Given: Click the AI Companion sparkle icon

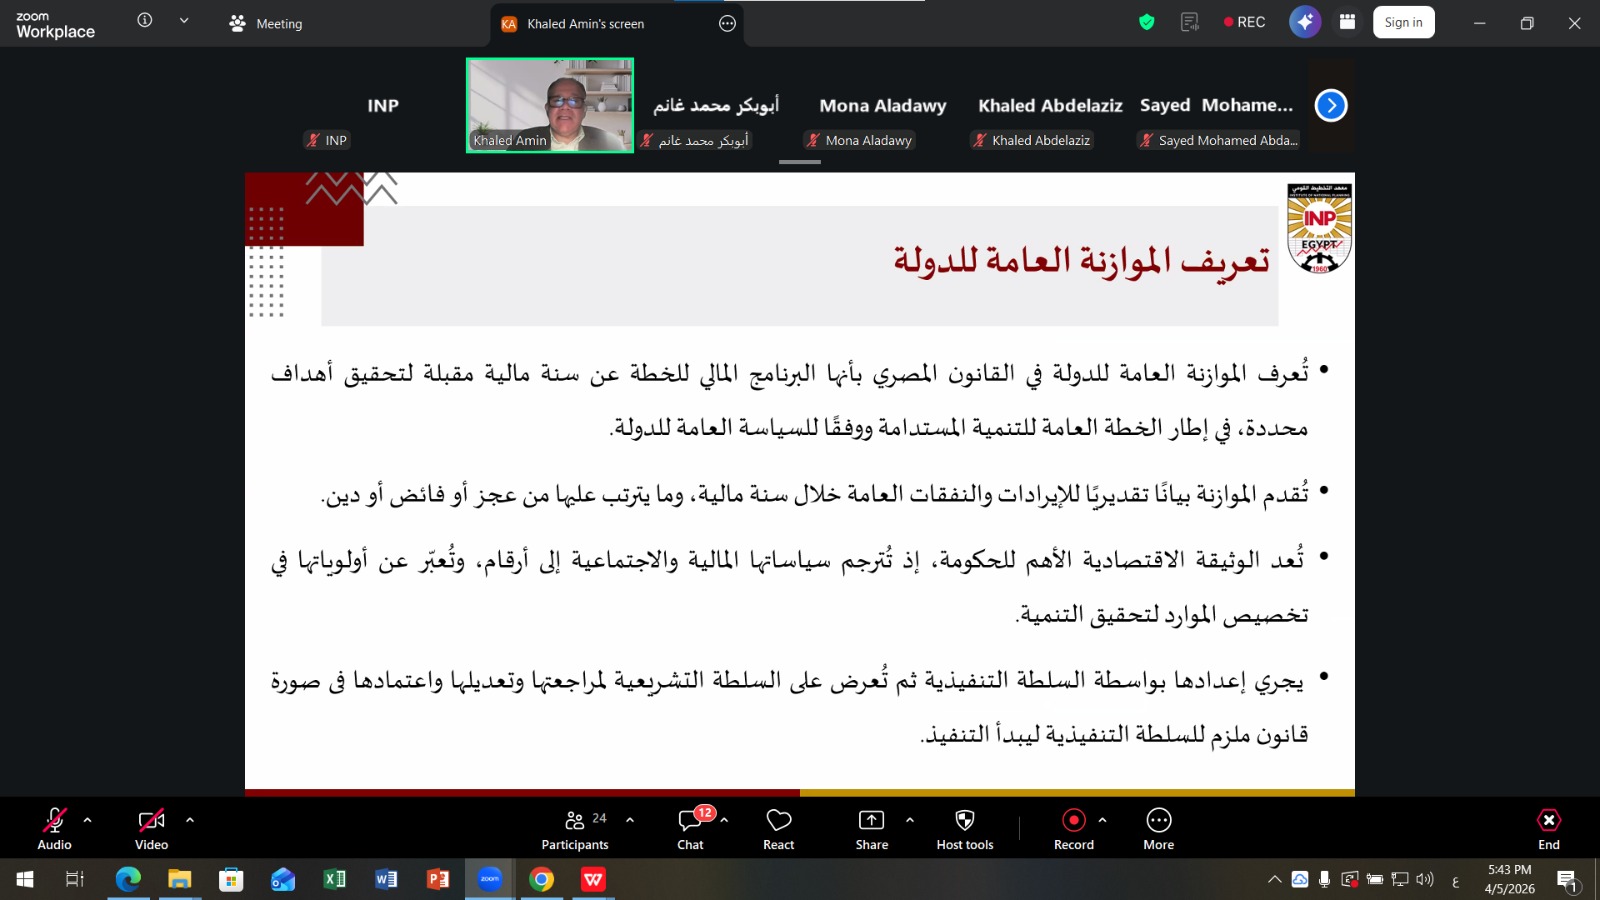Looking at the screenshot, I should [x=1304, y=22].
